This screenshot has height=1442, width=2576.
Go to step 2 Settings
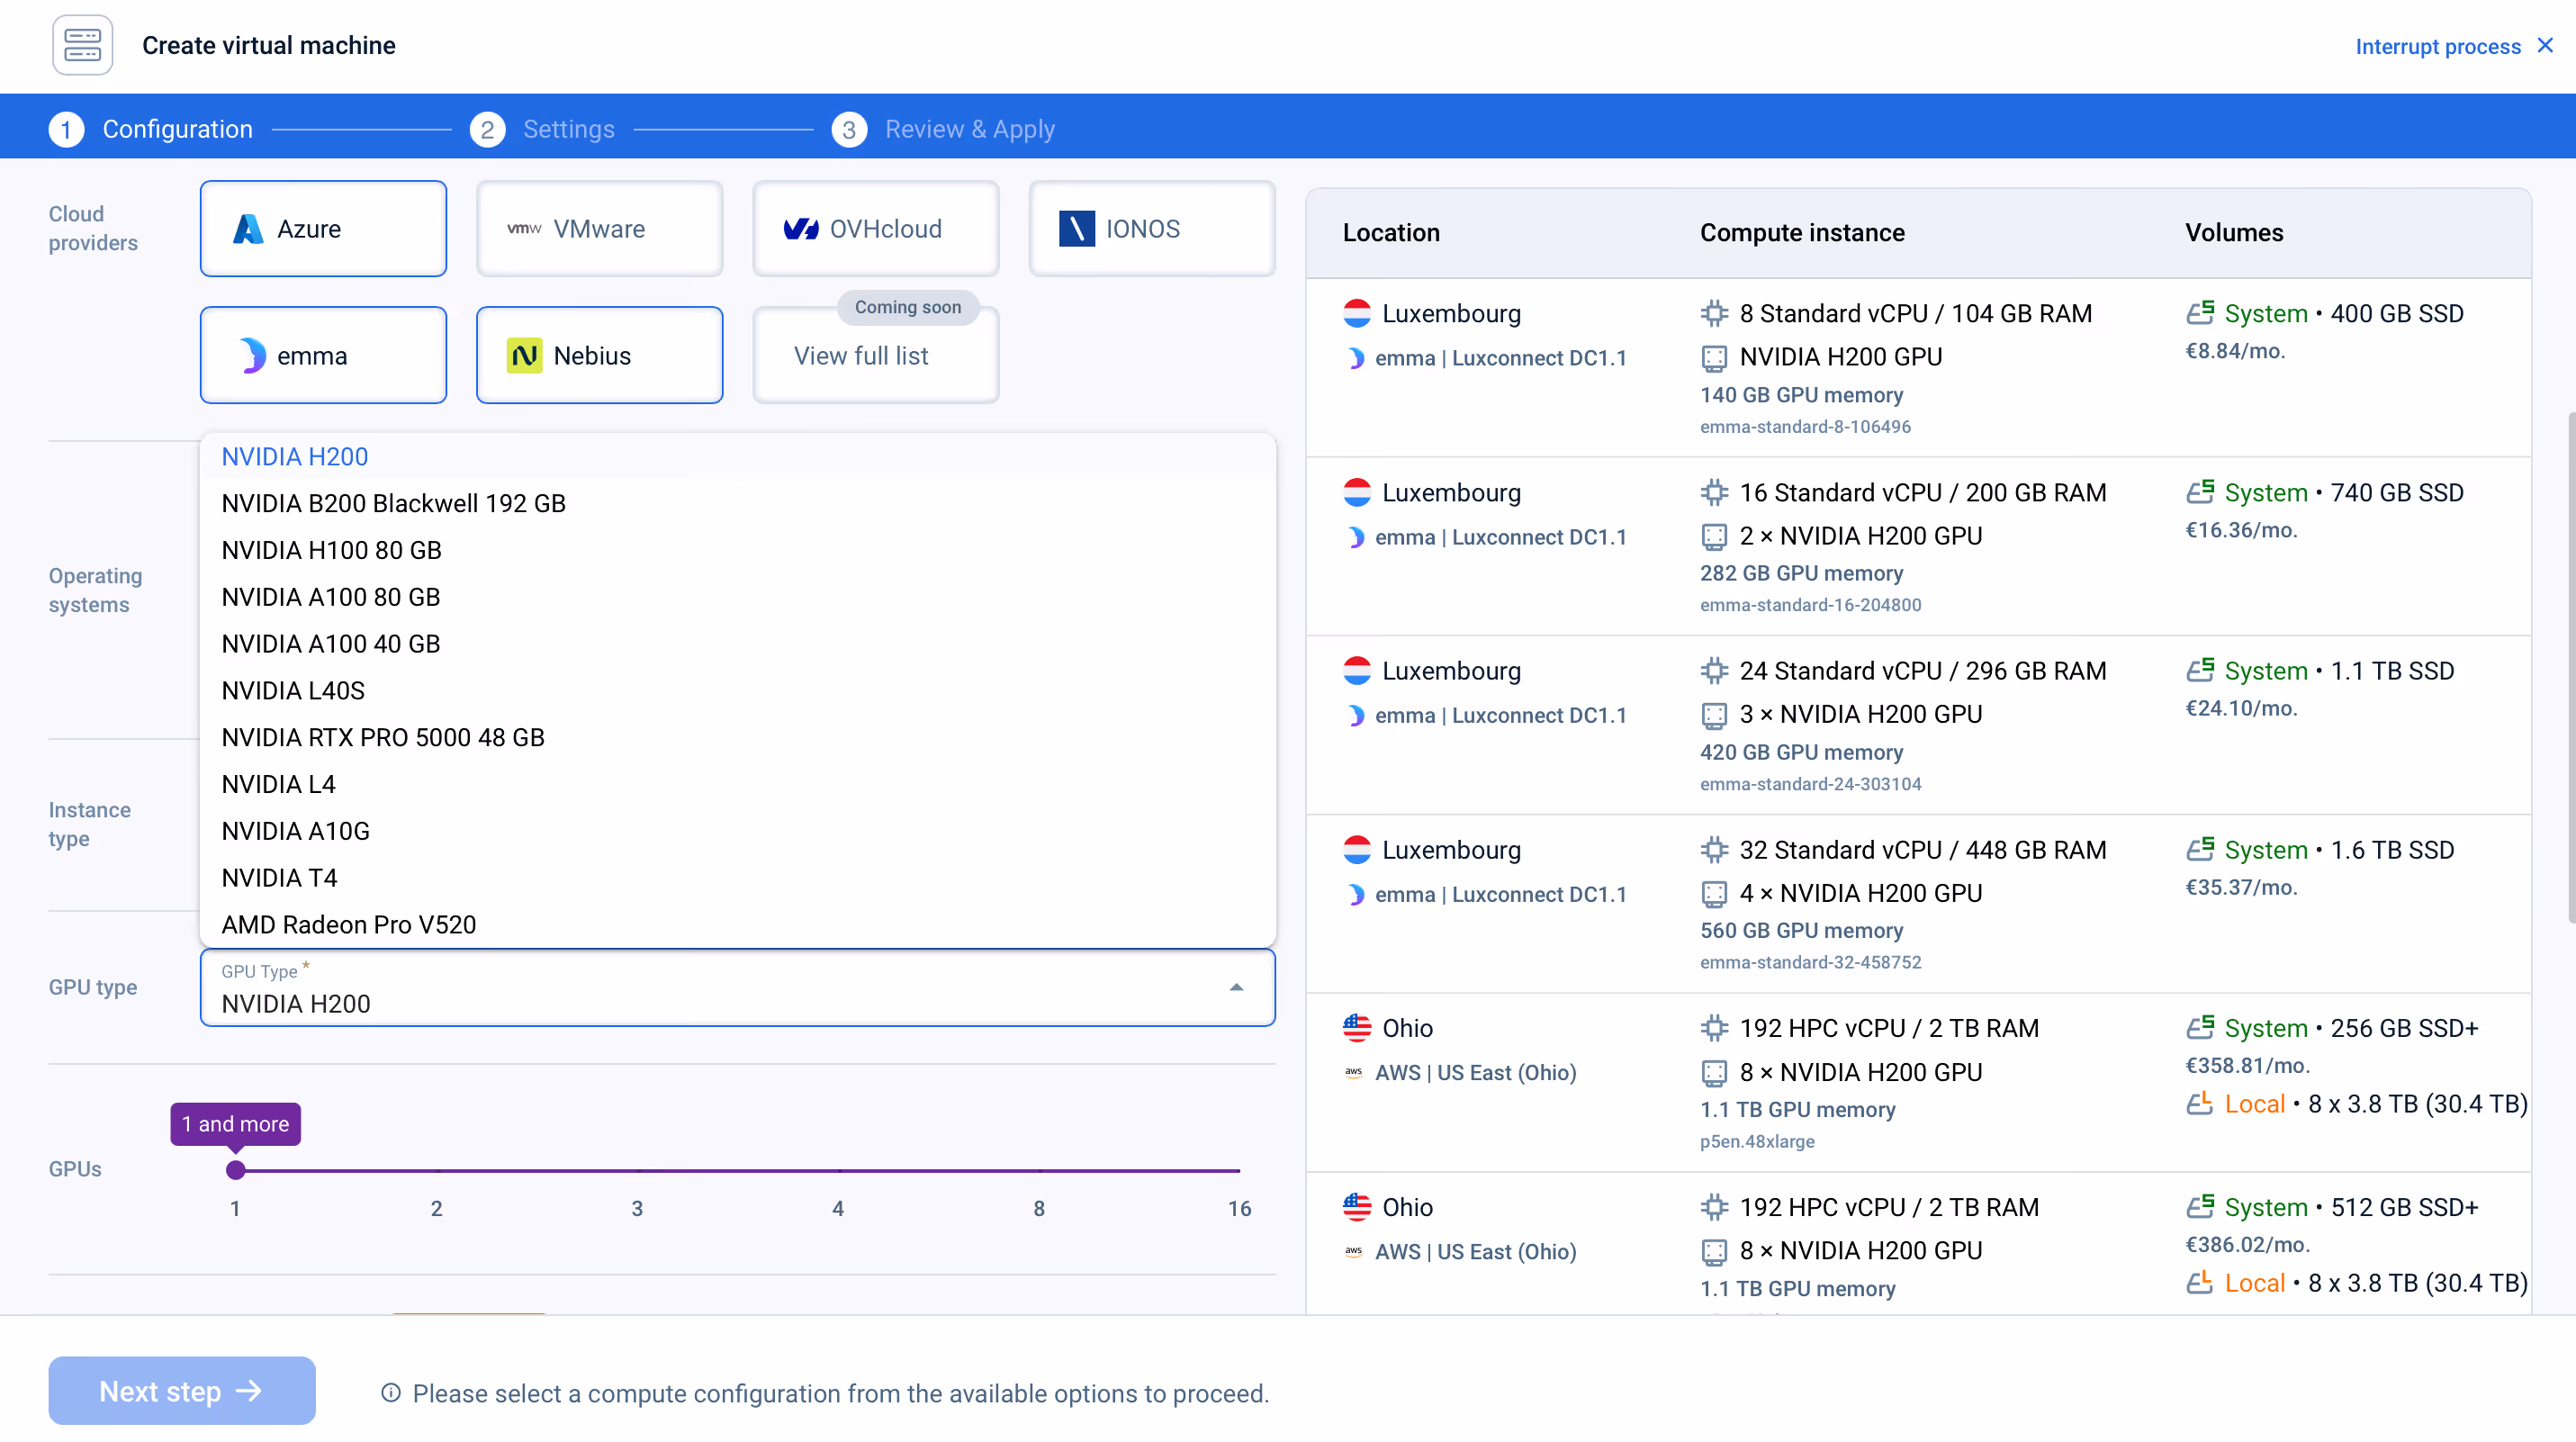click(543, 129)
